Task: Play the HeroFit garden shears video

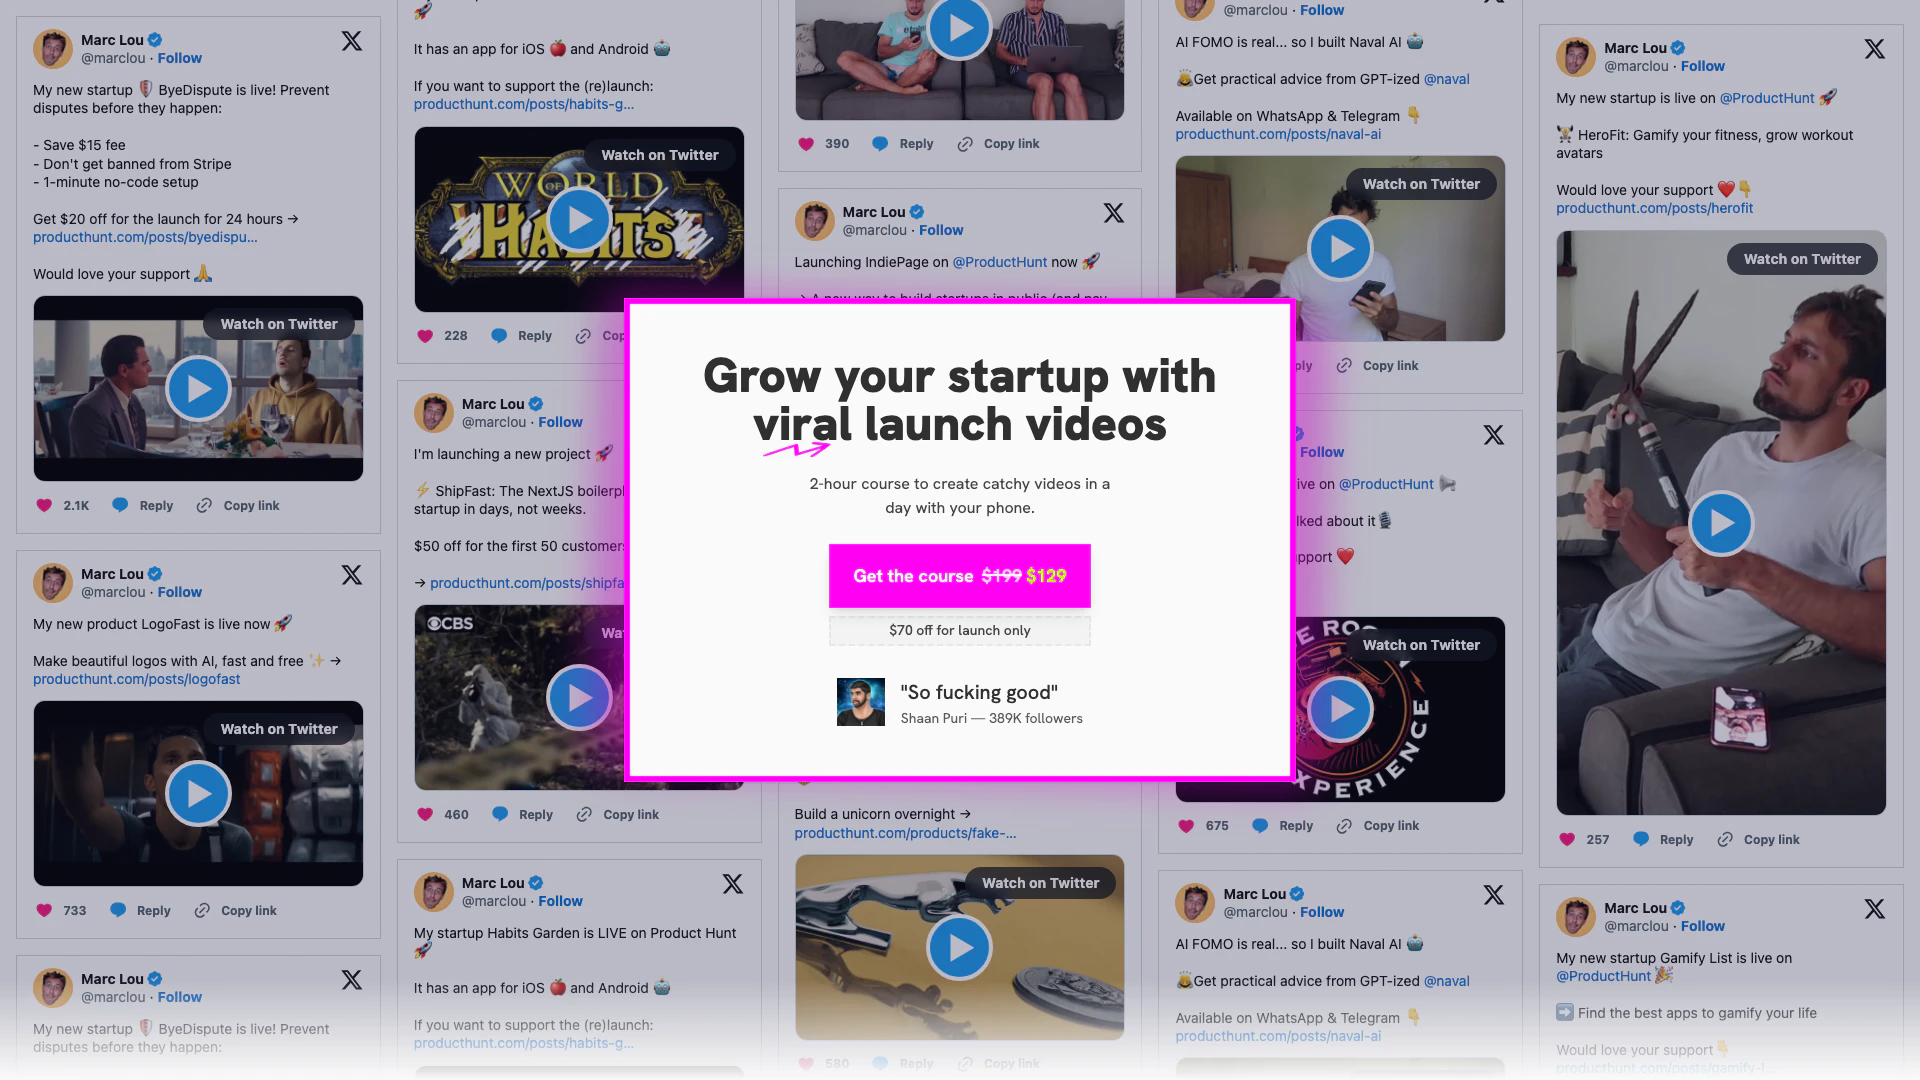Action: [x=1720, y=523]
